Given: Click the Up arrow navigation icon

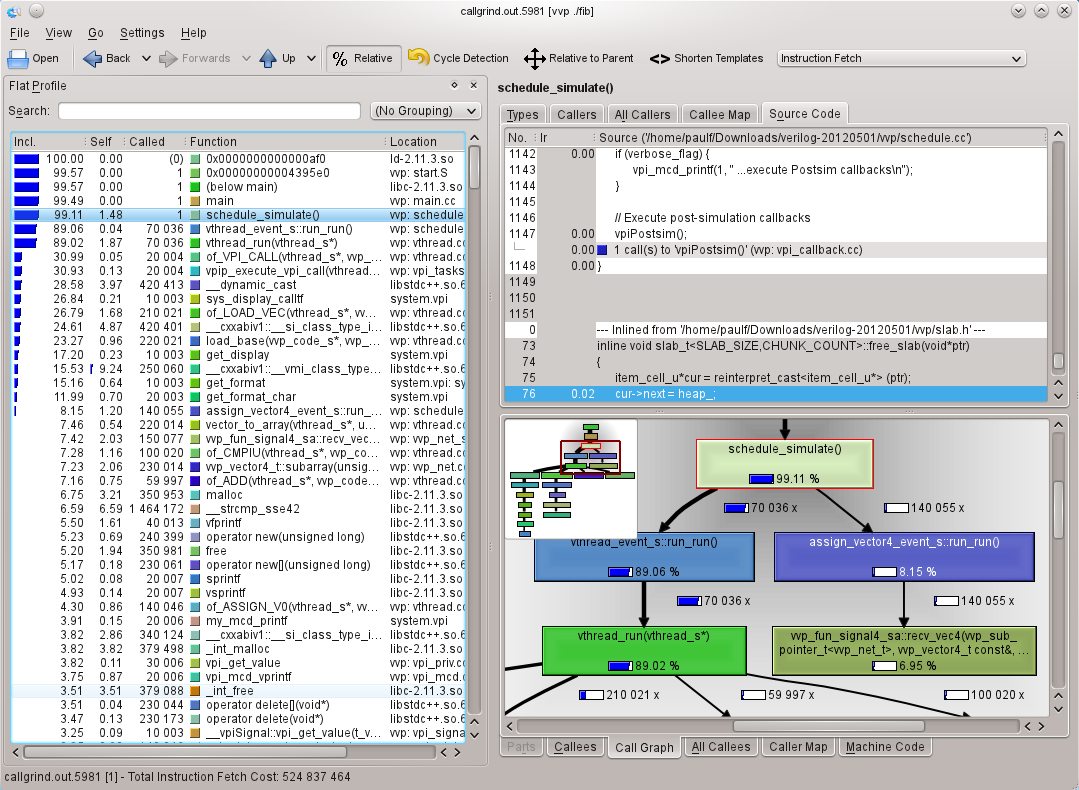Looking at the screenshot, I should [x=268, y=58].
